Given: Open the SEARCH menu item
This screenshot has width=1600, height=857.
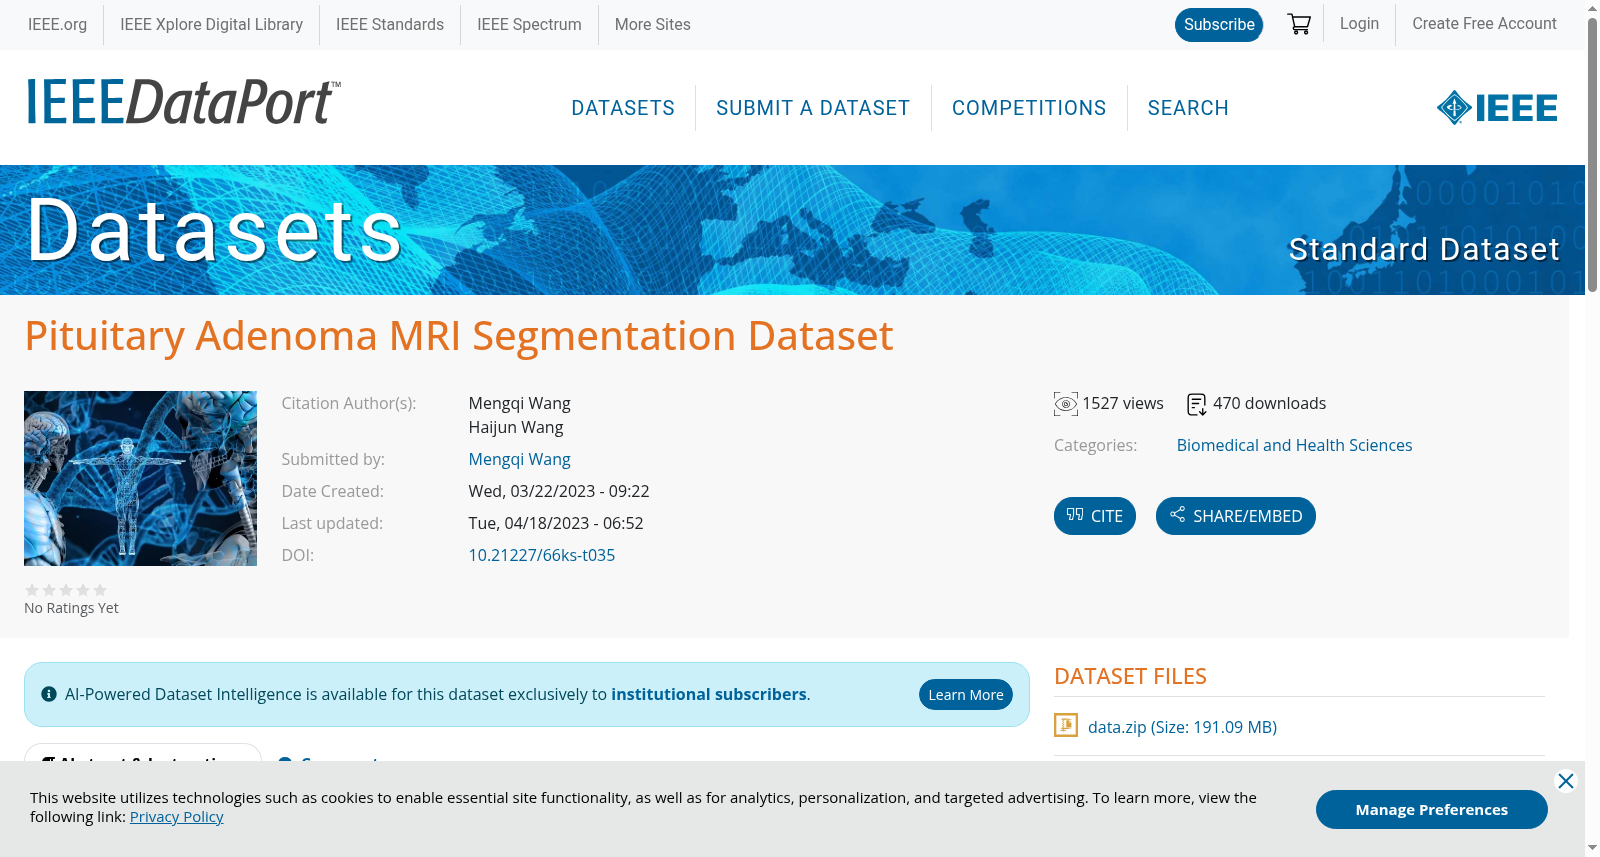Looking at the screenshot, I should coord(1188,108).
